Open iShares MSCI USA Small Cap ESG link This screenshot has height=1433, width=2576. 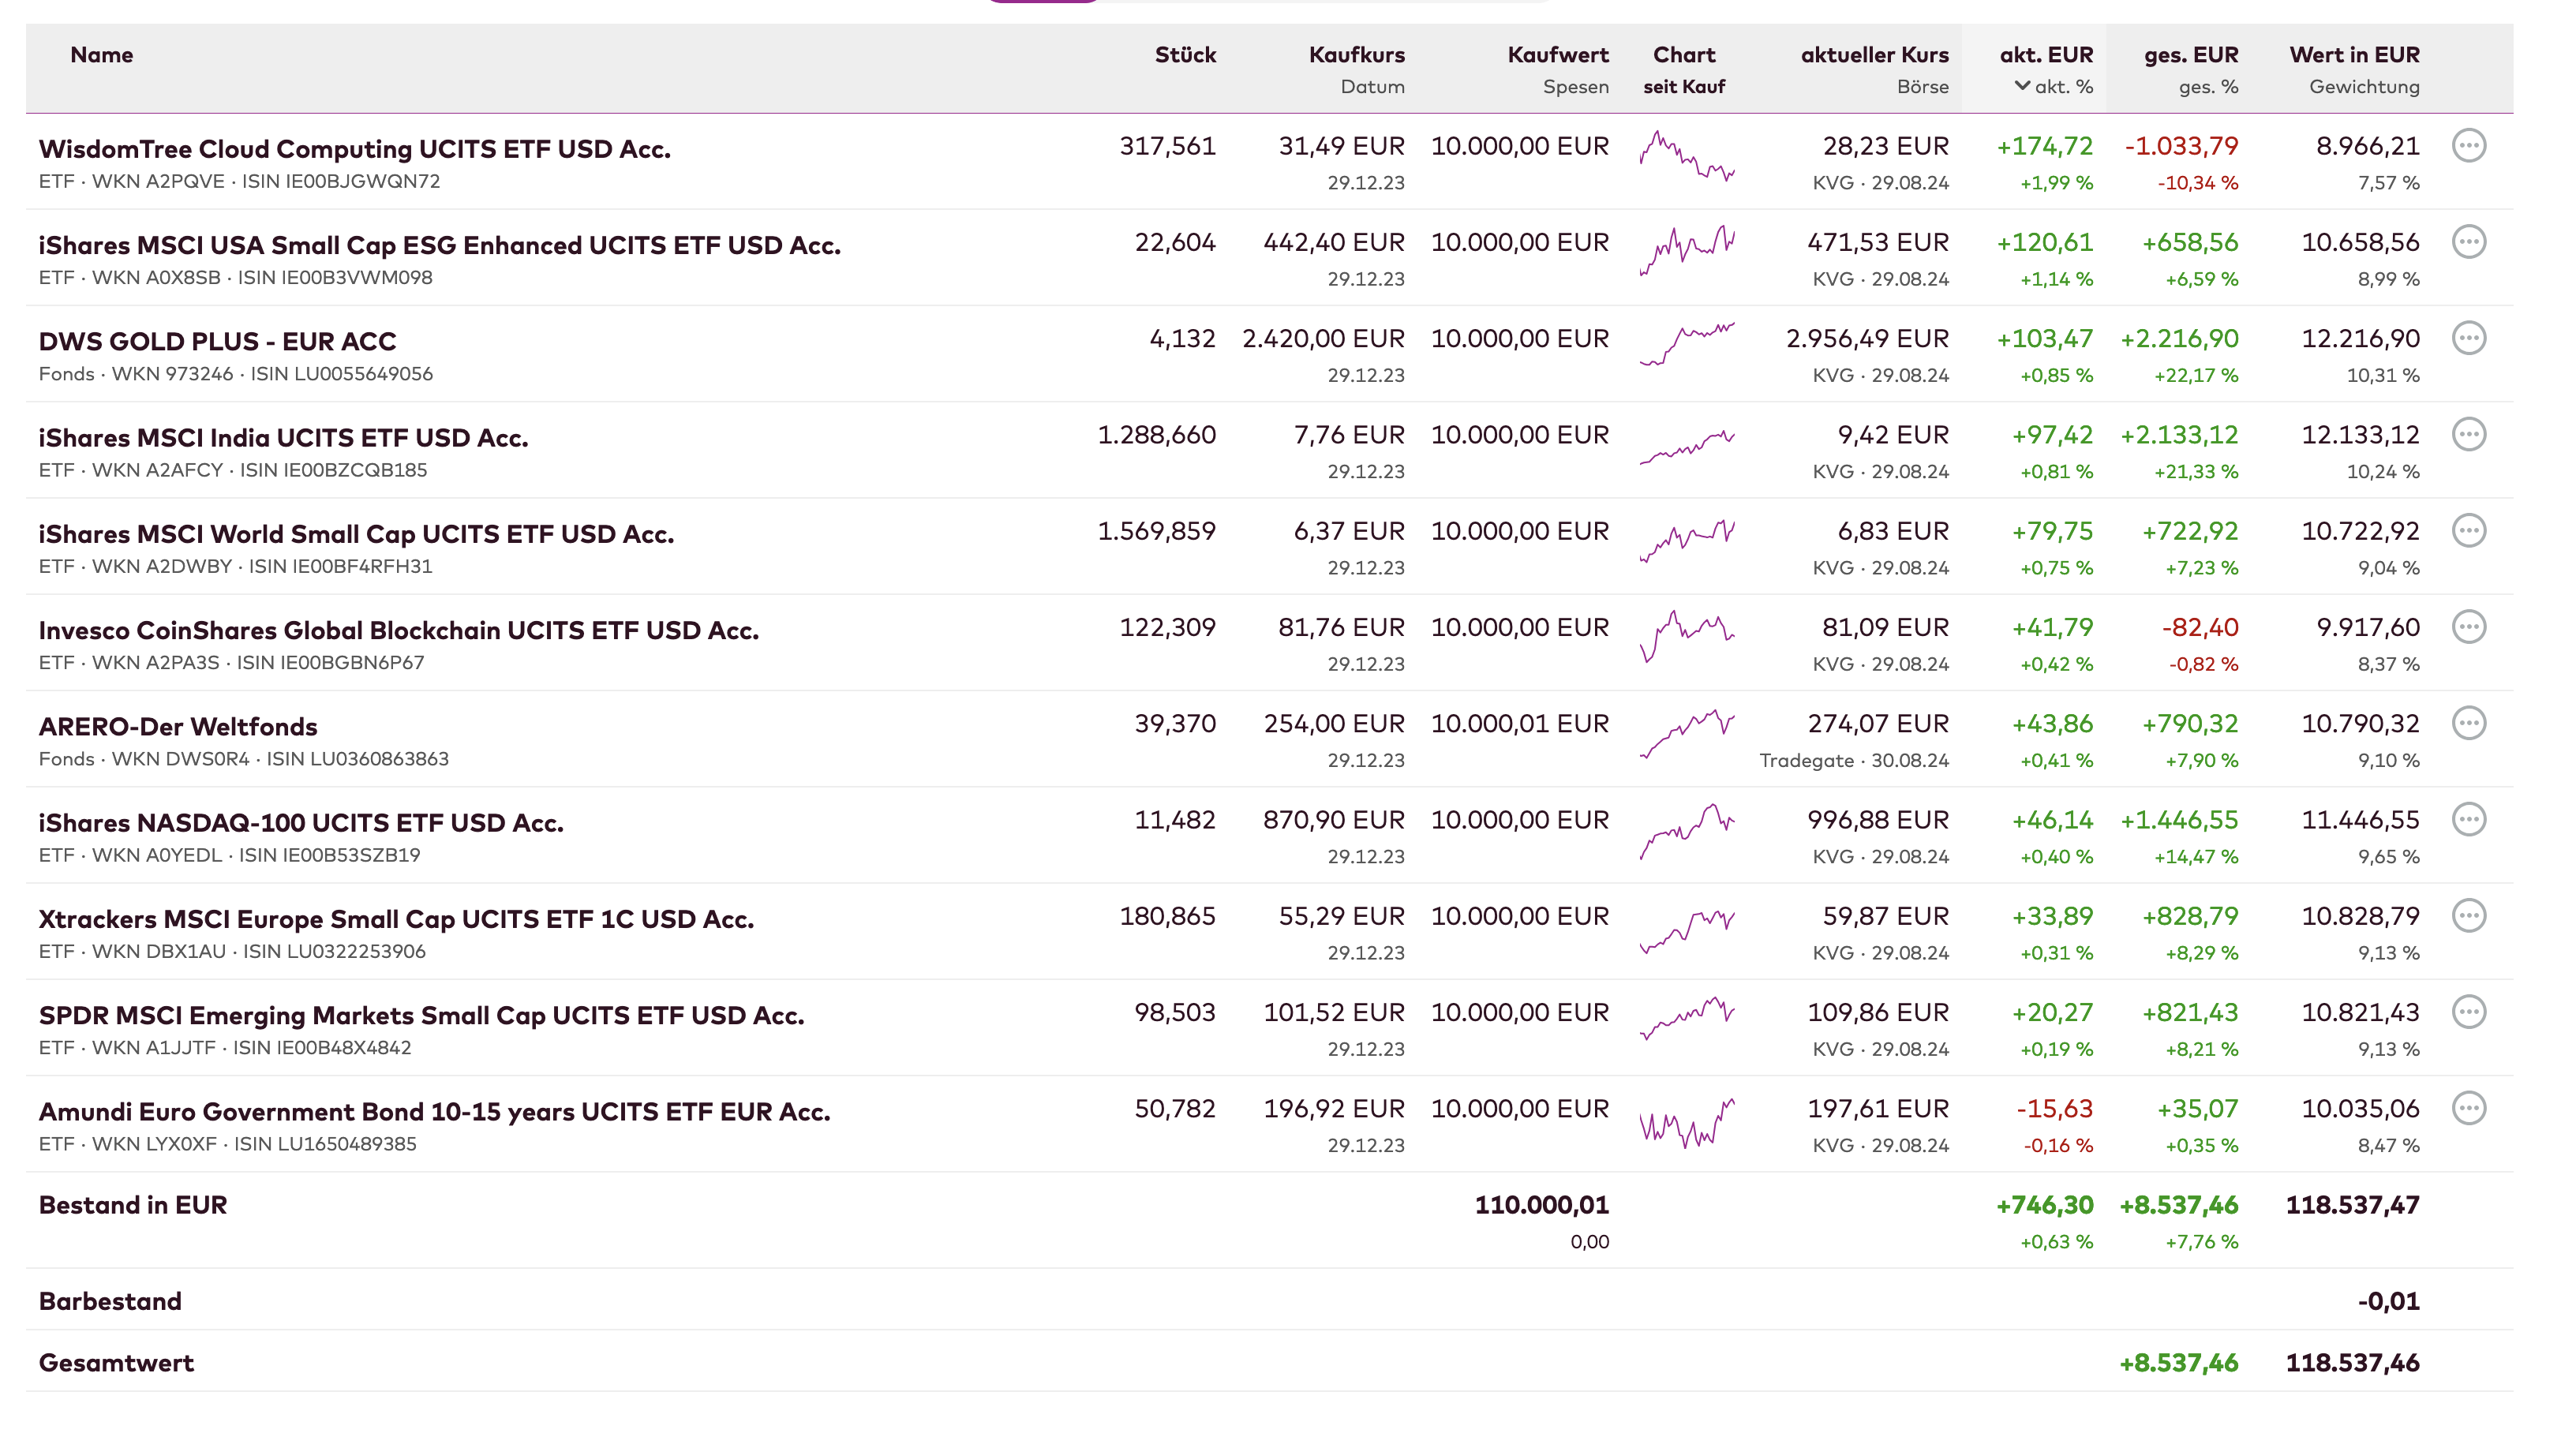pos(439,245)
